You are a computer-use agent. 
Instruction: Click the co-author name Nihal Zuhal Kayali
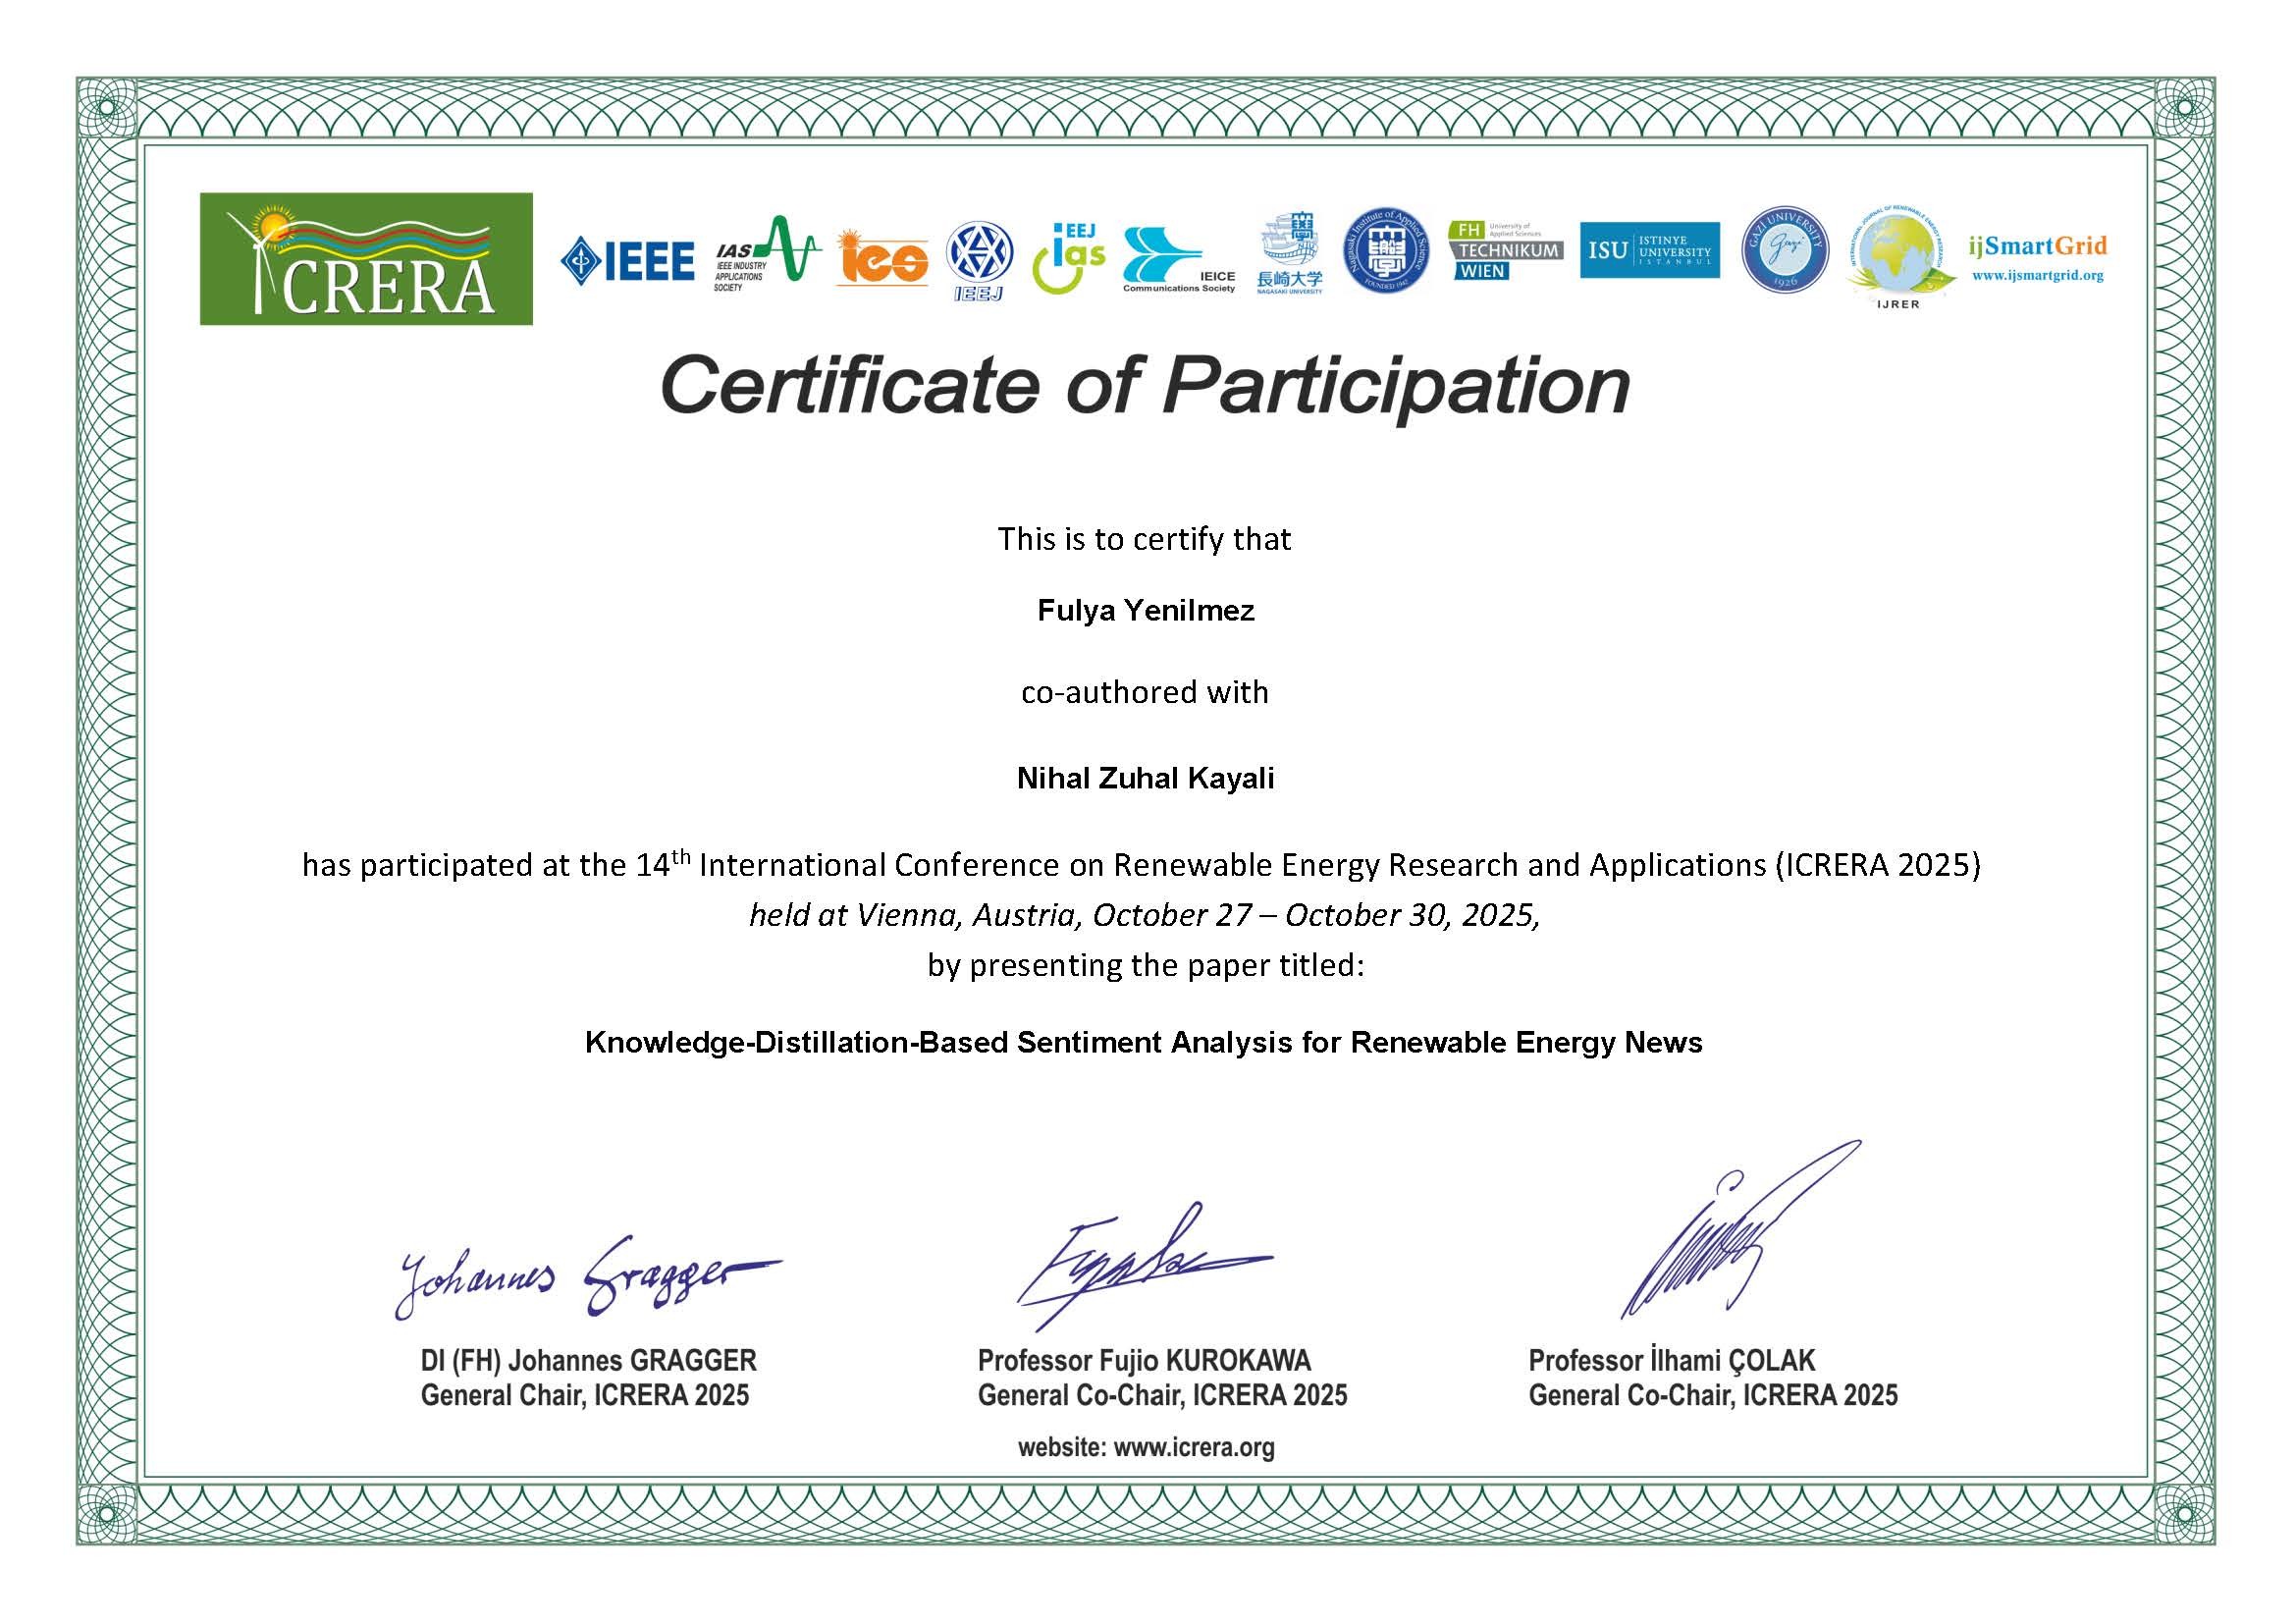[x=1145, y=778]
